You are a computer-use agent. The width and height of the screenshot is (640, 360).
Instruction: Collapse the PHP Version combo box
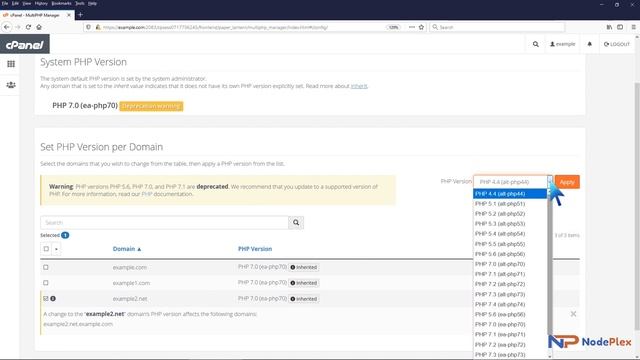(513, 182)
